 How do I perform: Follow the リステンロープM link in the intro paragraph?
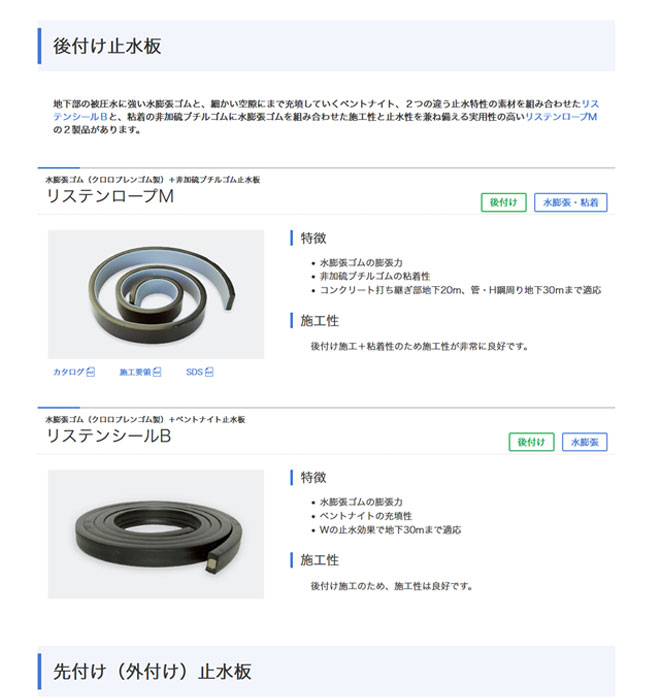[561, 117]
